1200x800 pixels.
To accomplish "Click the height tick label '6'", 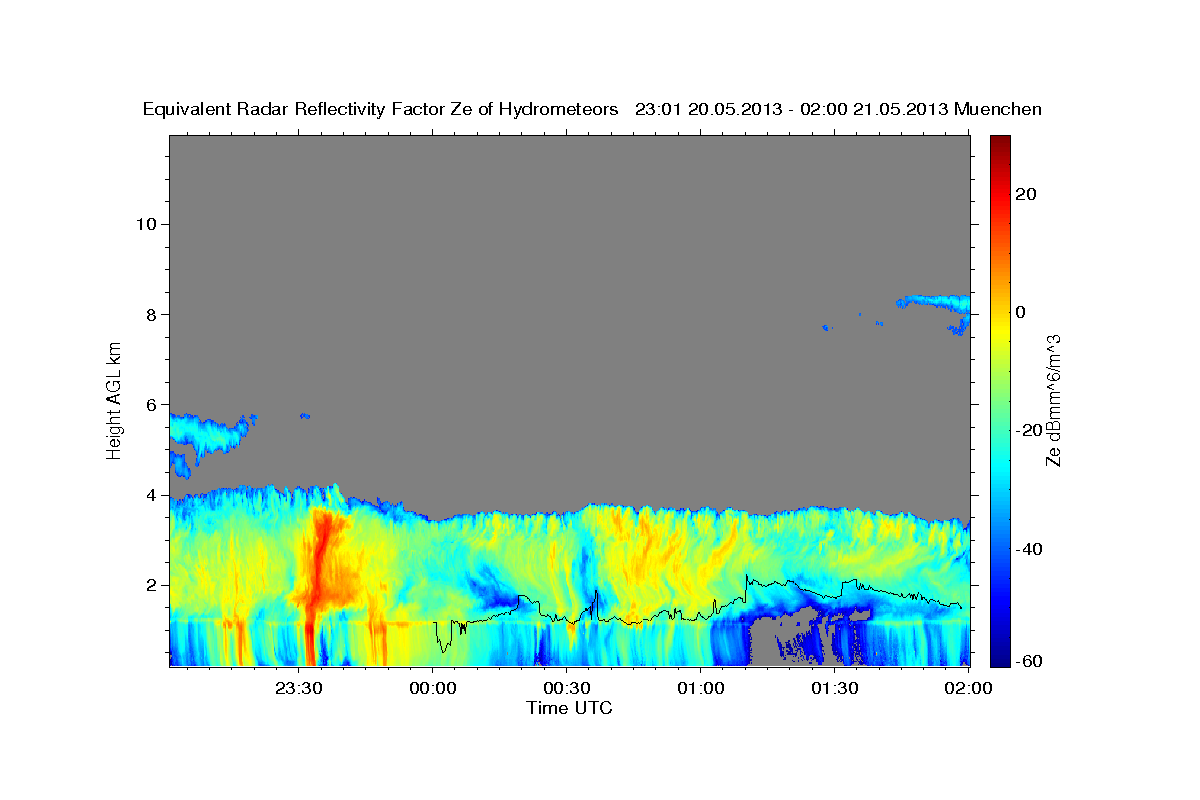I will click(149, 404).
